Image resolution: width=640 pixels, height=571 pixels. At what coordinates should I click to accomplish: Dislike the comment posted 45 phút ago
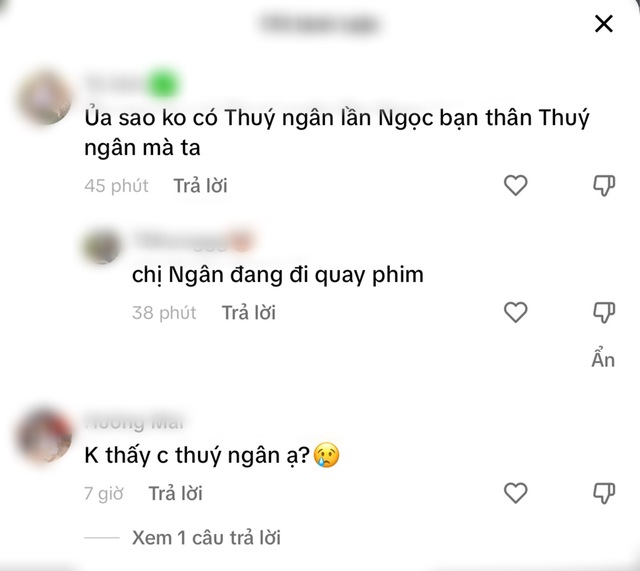pyautogui.click(x=604, y=186)
